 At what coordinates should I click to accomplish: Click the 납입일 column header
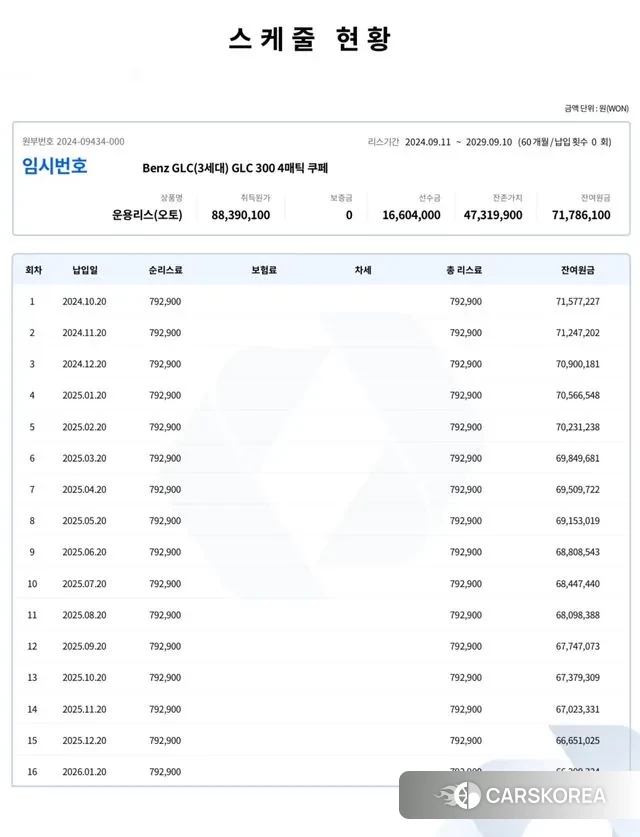84,270
